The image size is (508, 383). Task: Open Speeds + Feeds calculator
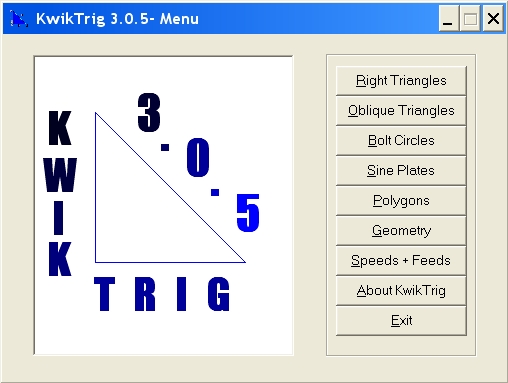[x=401, y=261]
